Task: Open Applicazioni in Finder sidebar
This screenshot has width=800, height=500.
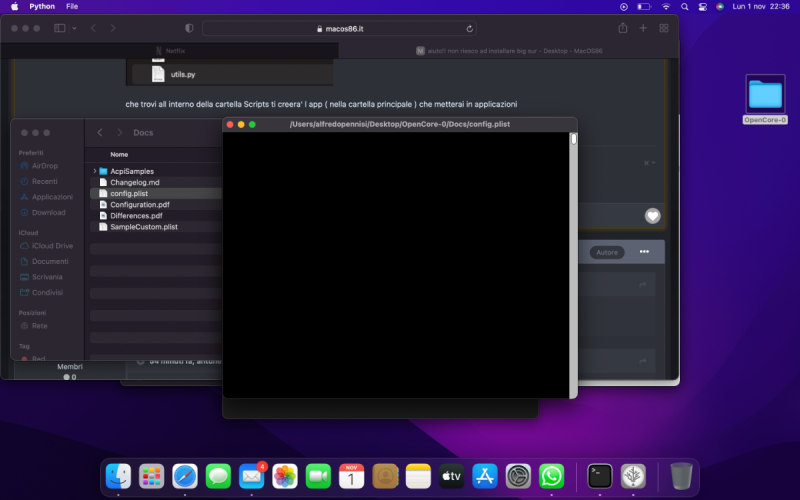Action: 47,197
